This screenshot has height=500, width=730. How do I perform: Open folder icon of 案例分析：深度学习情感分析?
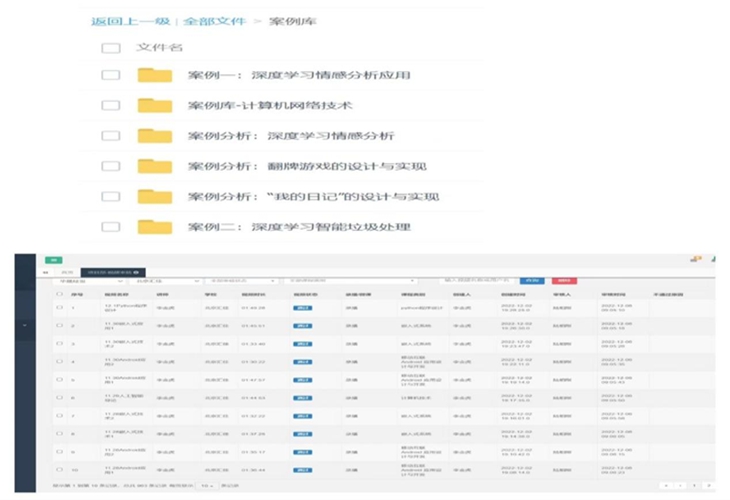[155, 136]
